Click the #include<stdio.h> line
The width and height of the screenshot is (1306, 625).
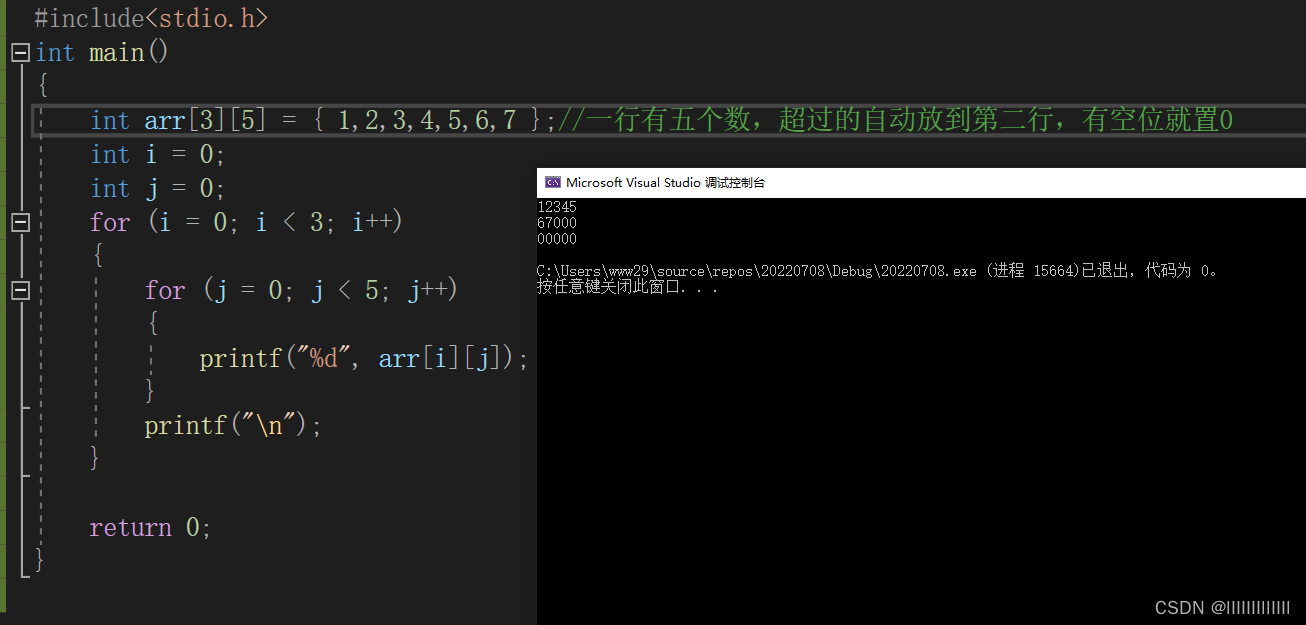[151, 18]
